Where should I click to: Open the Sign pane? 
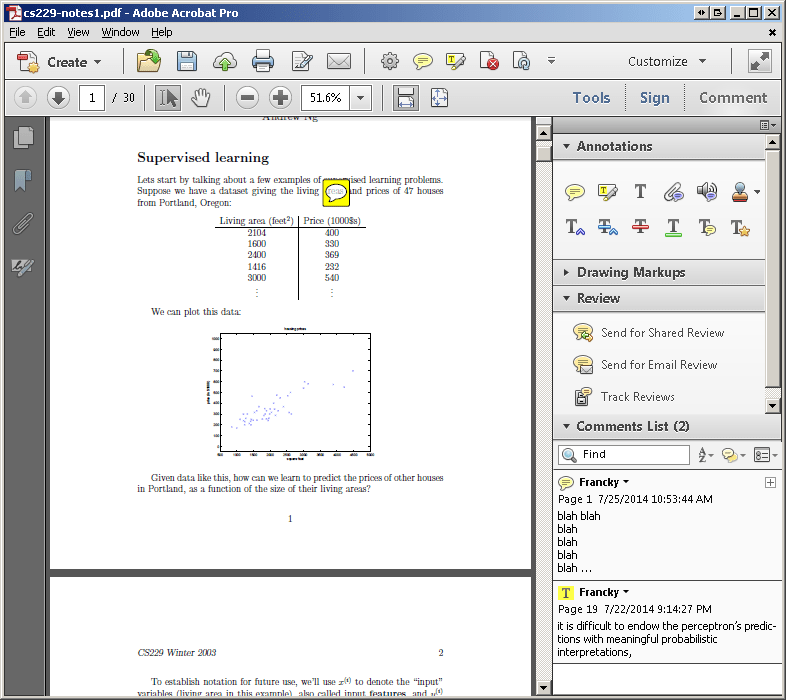click(x=655, y=97)
